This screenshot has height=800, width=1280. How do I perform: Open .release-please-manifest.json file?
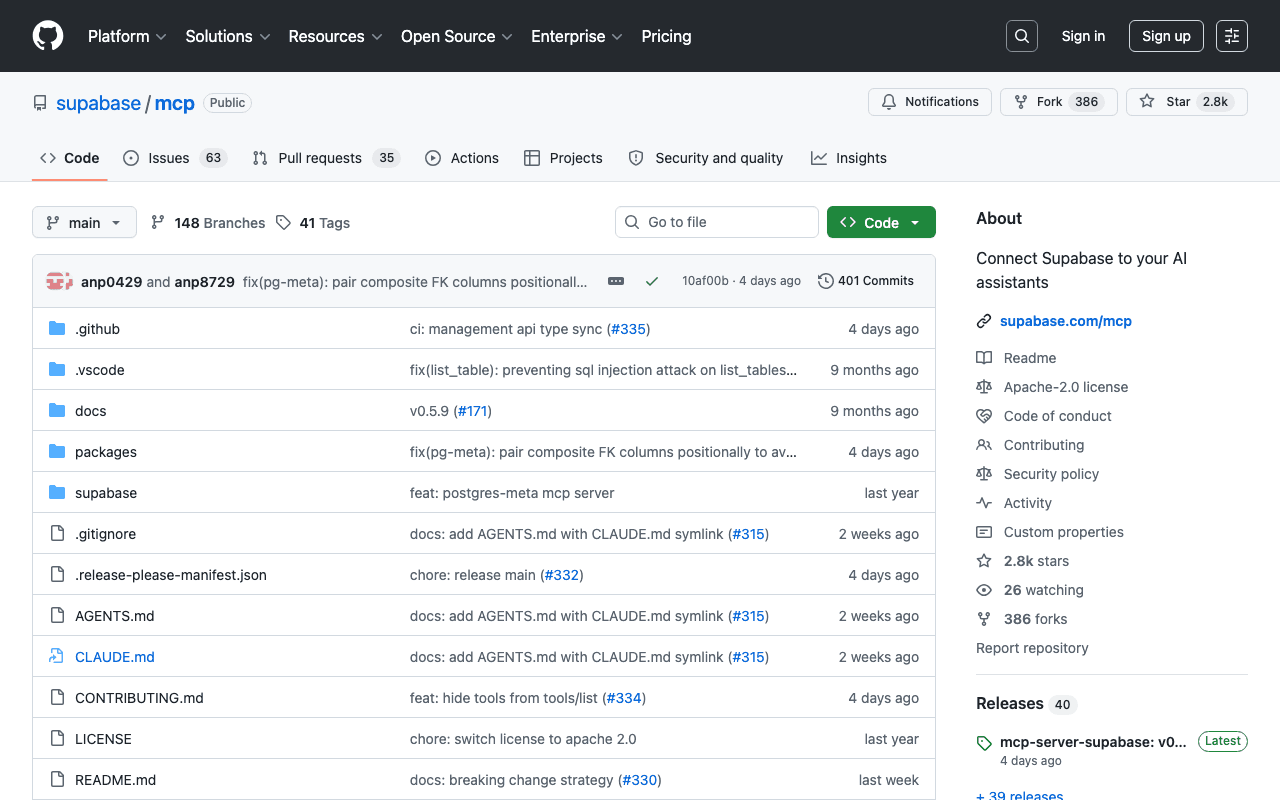(171, 575)
